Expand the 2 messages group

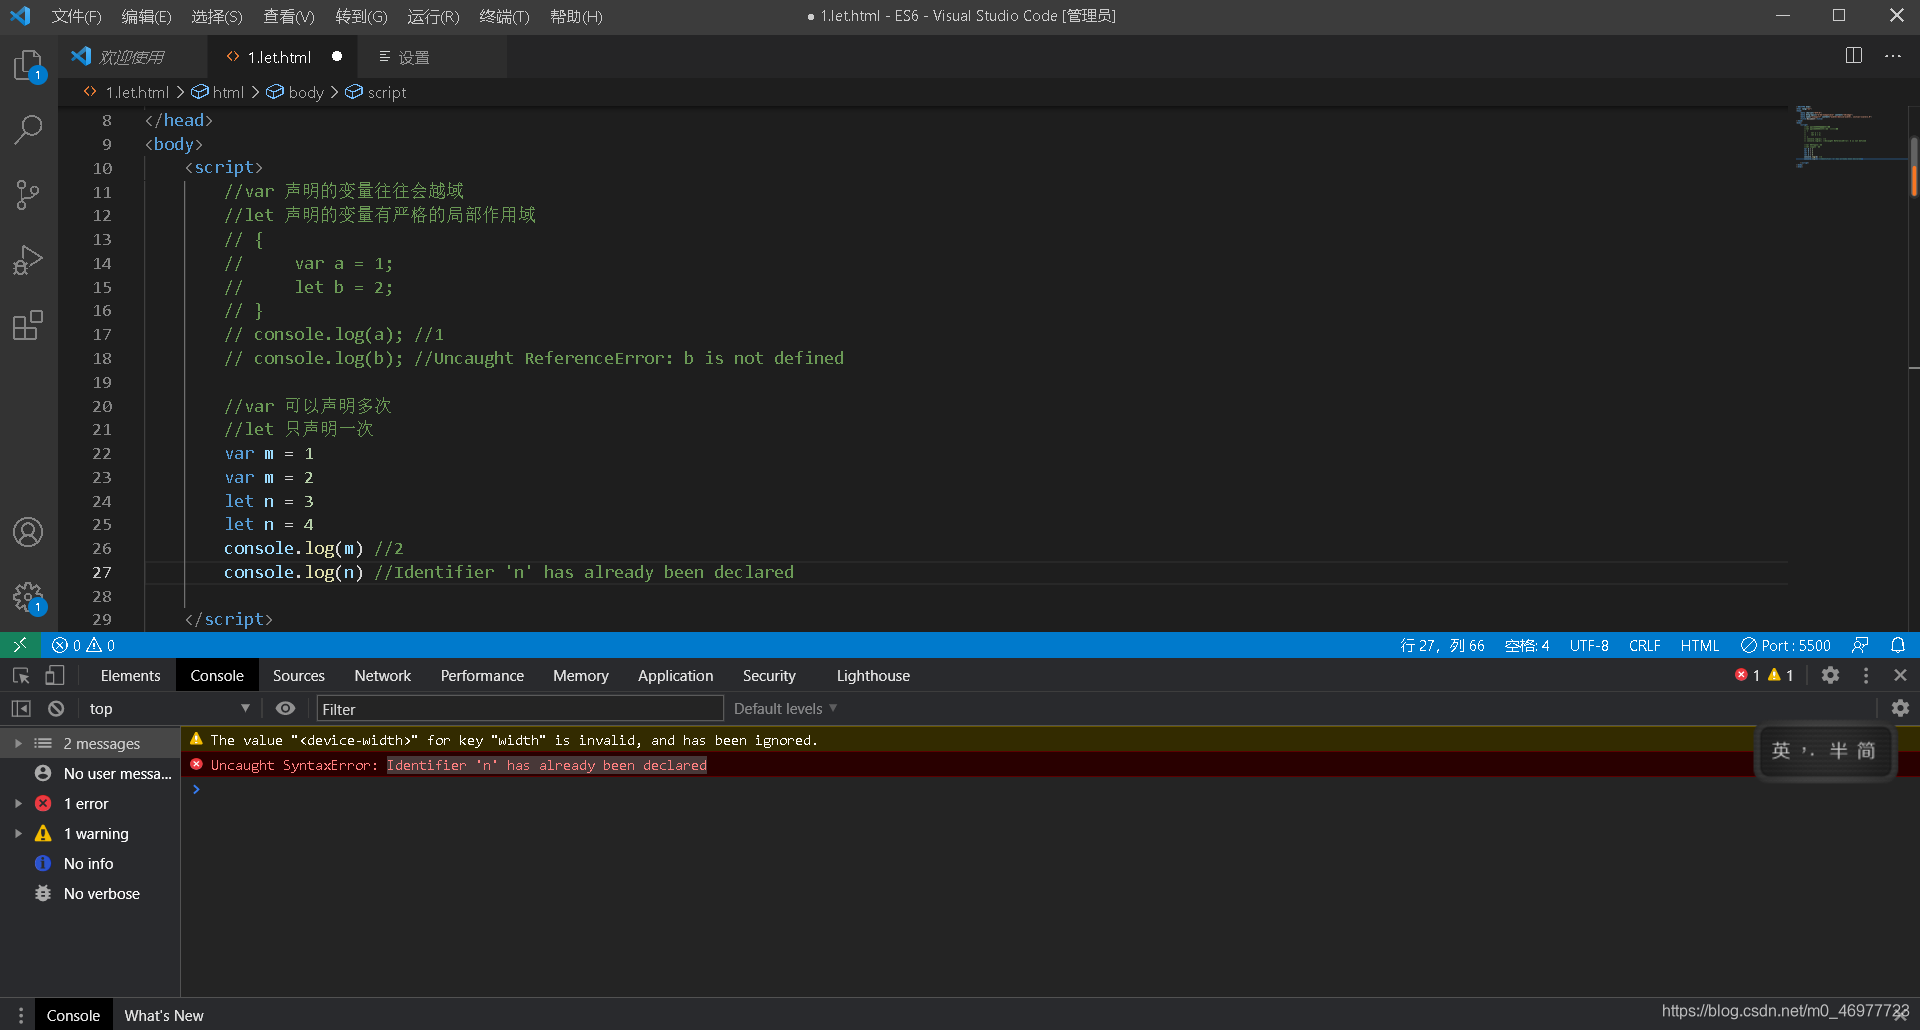18,743
